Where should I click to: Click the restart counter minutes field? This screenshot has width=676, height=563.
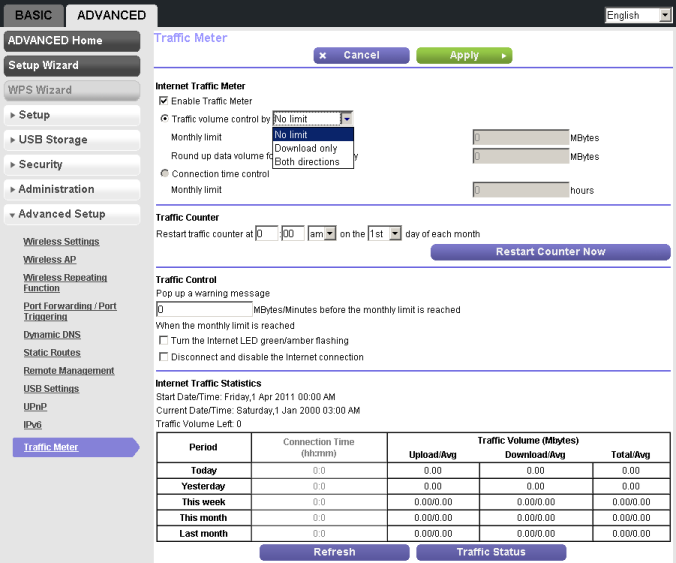(293, 234)
